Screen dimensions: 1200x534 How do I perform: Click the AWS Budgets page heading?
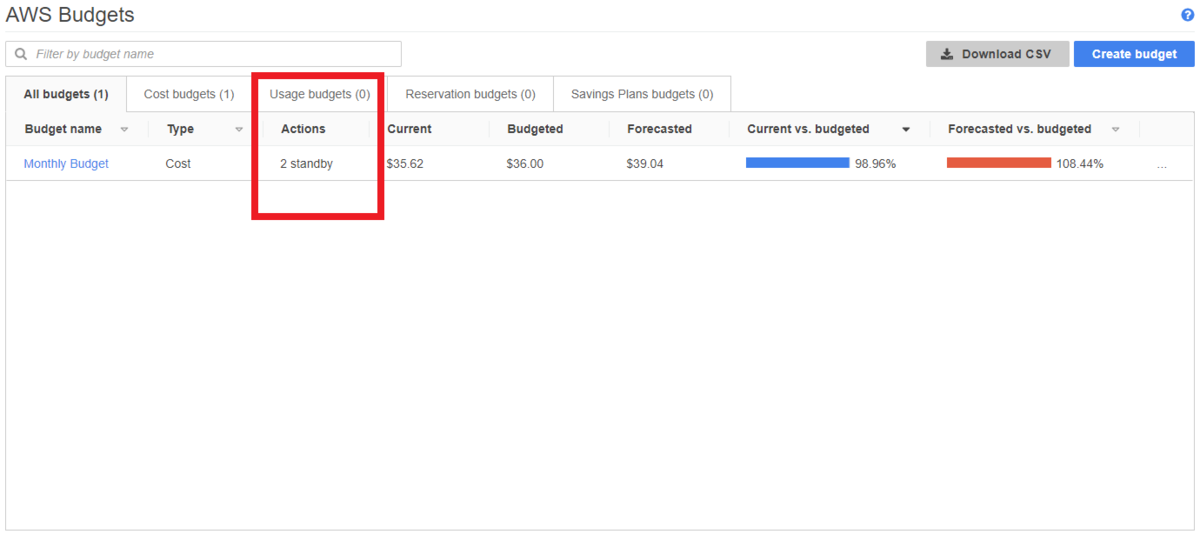70,15
